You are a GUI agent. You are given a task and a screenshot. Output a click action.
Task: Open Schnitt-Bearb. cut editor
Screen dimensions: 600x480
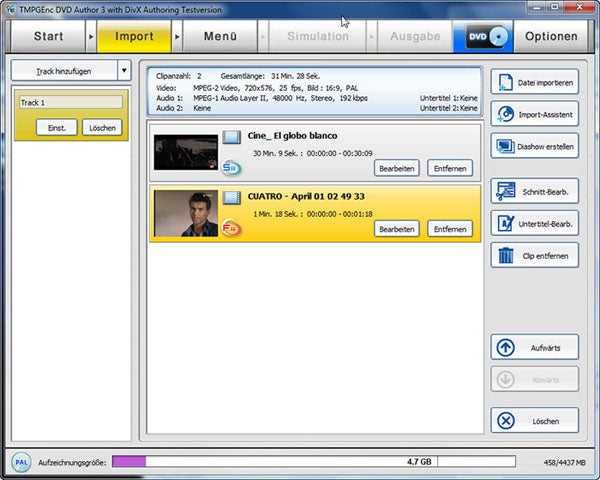tap(535, 191)
